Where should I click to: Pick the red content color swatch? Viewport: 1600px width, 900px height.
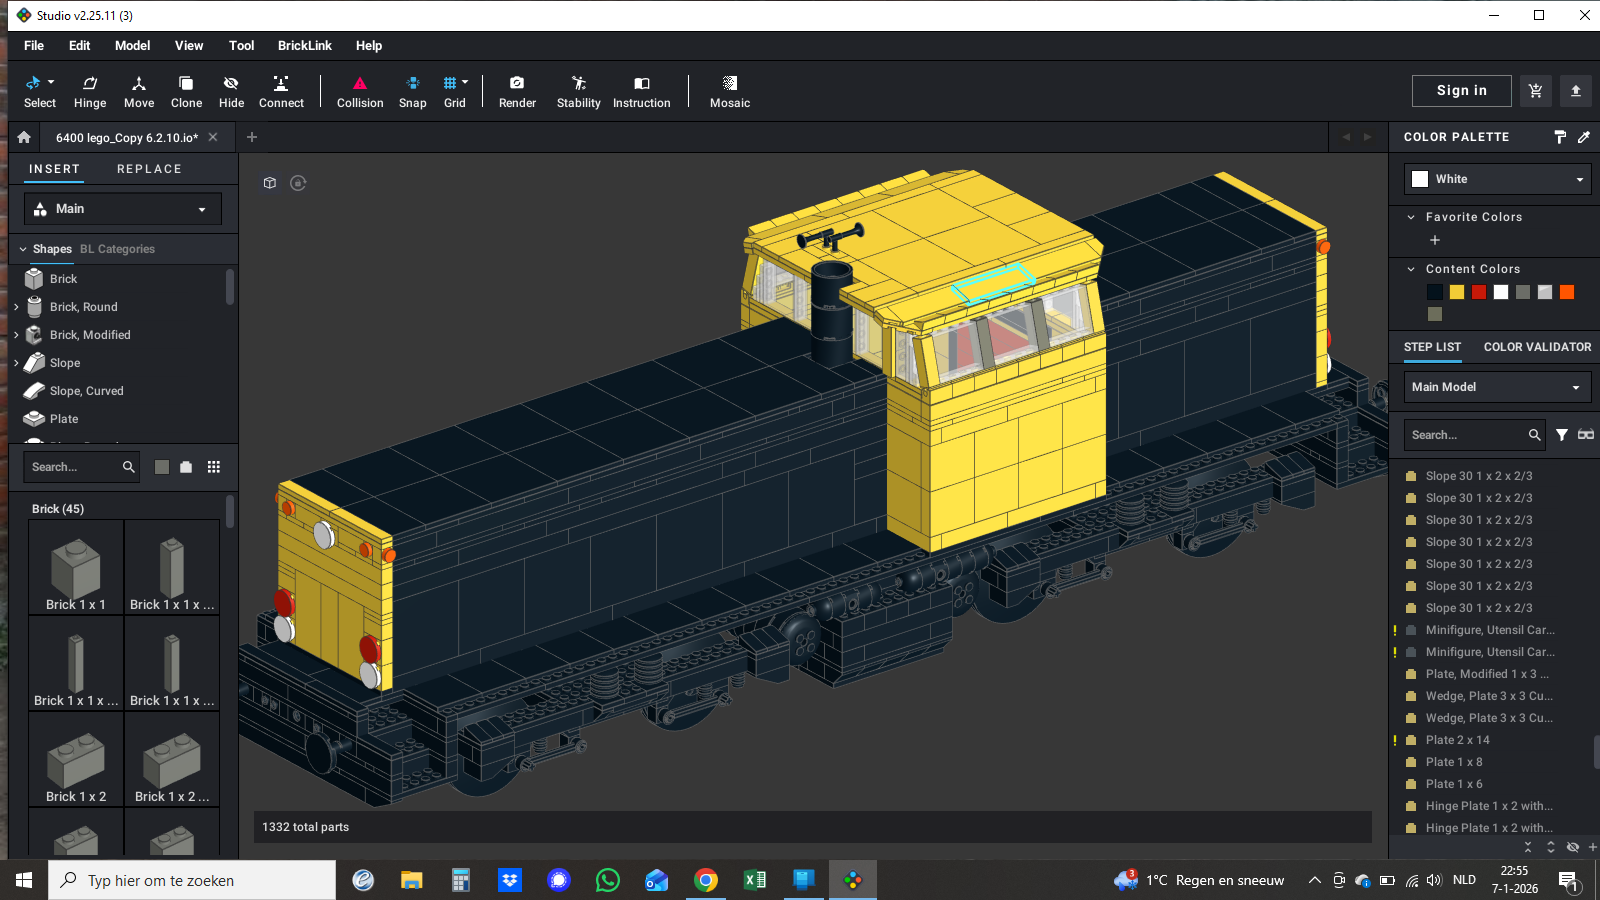coord(1479,292)
